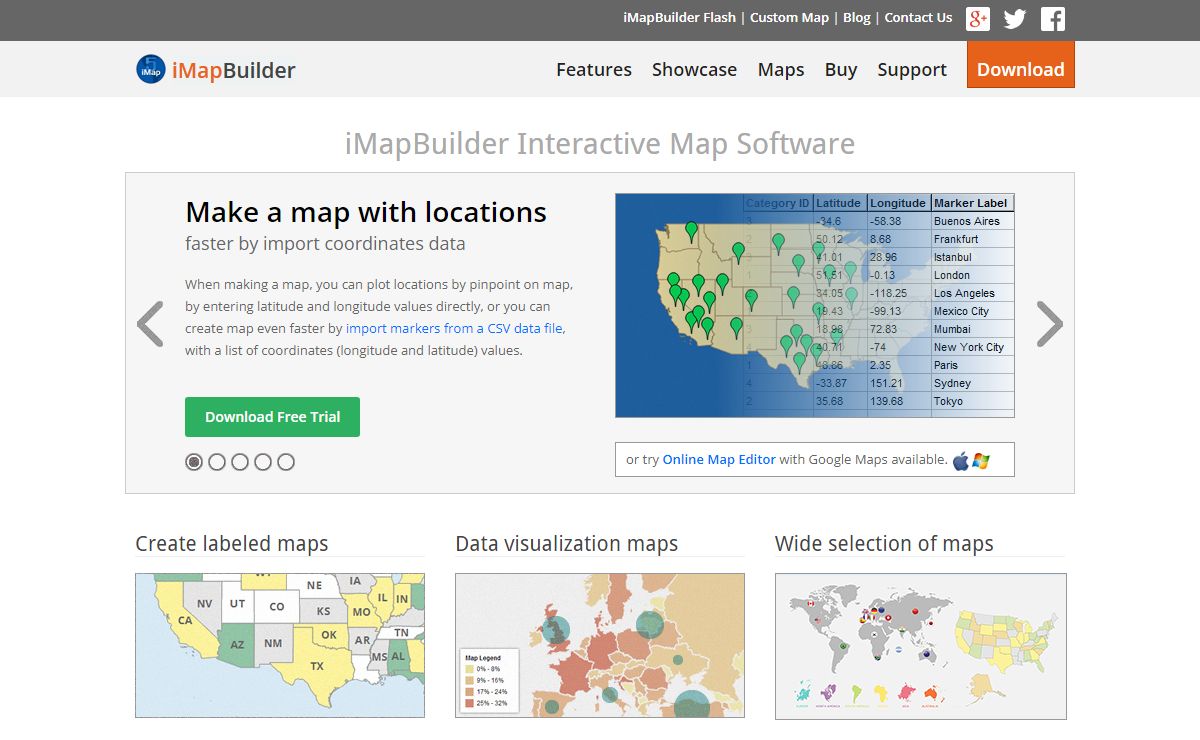1200x740 pixels.
Task: Click the Buenos Aires marker label cell
Action: (x=972, y=221)
